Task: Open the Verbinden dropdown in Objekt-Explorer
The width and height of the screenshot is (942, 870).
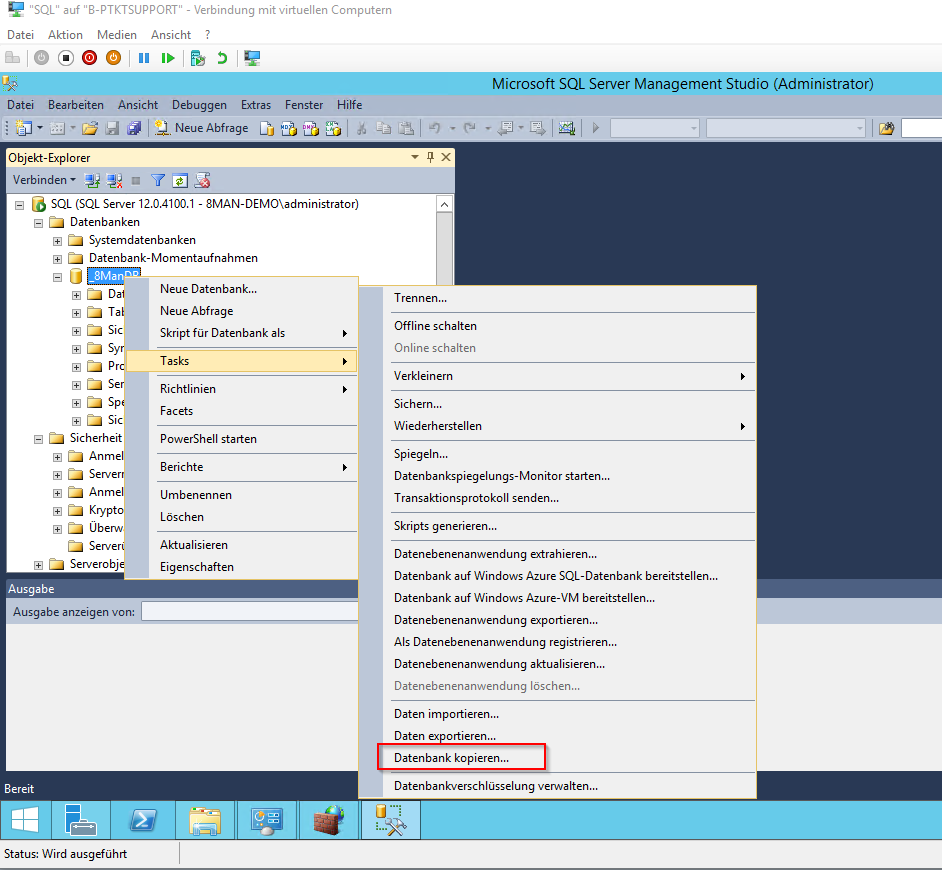Action: click(x=44, y=180)
